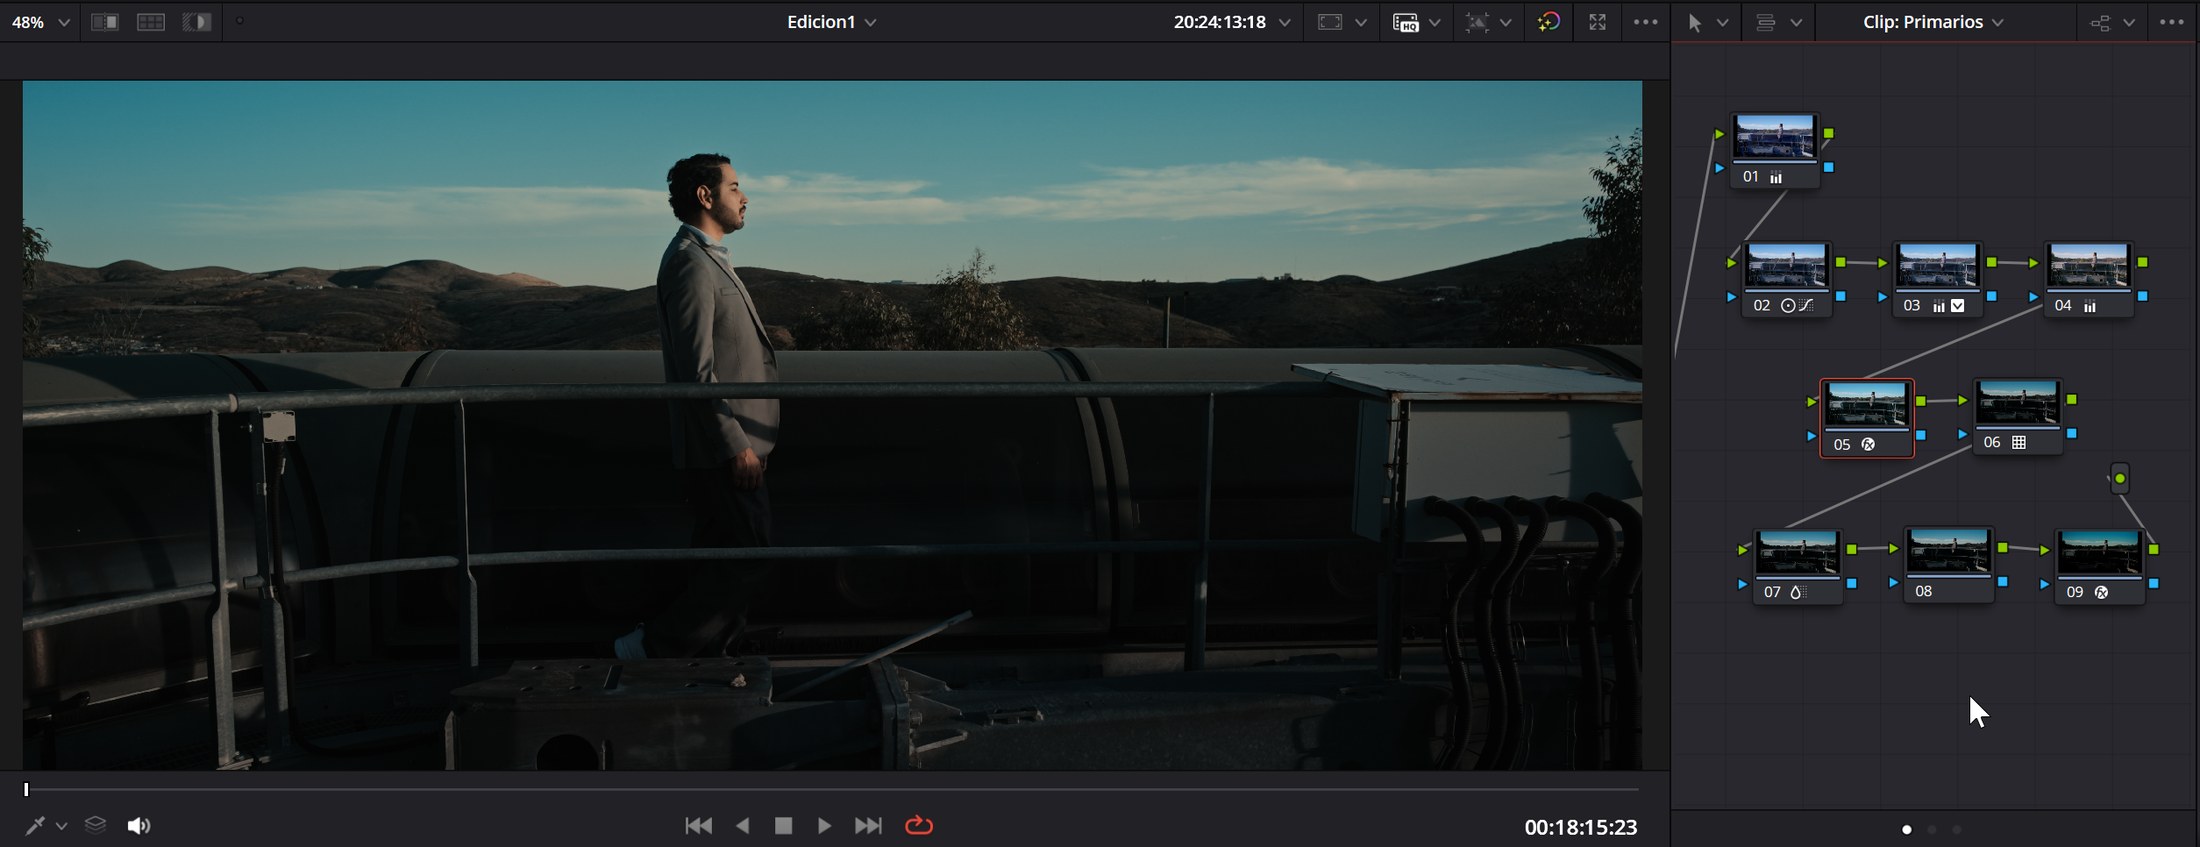The width and height of the screenshot is (2200, 847).
Task: Toggle the red loop playback button
Action: [x=919, y=826]
